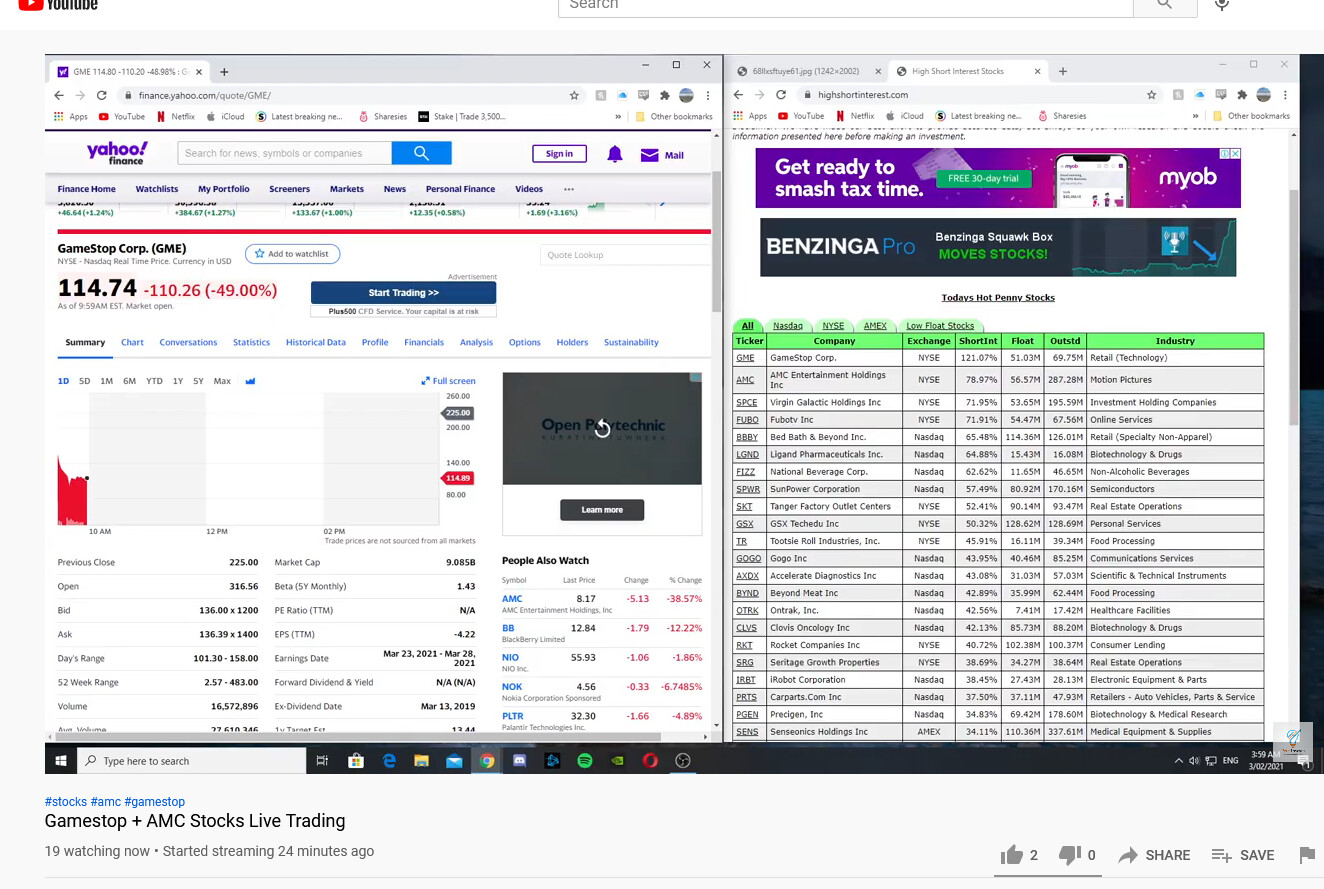Add GME to watchlist
Viewport: 1324px width, 889px height.
(x=292, y=254)
